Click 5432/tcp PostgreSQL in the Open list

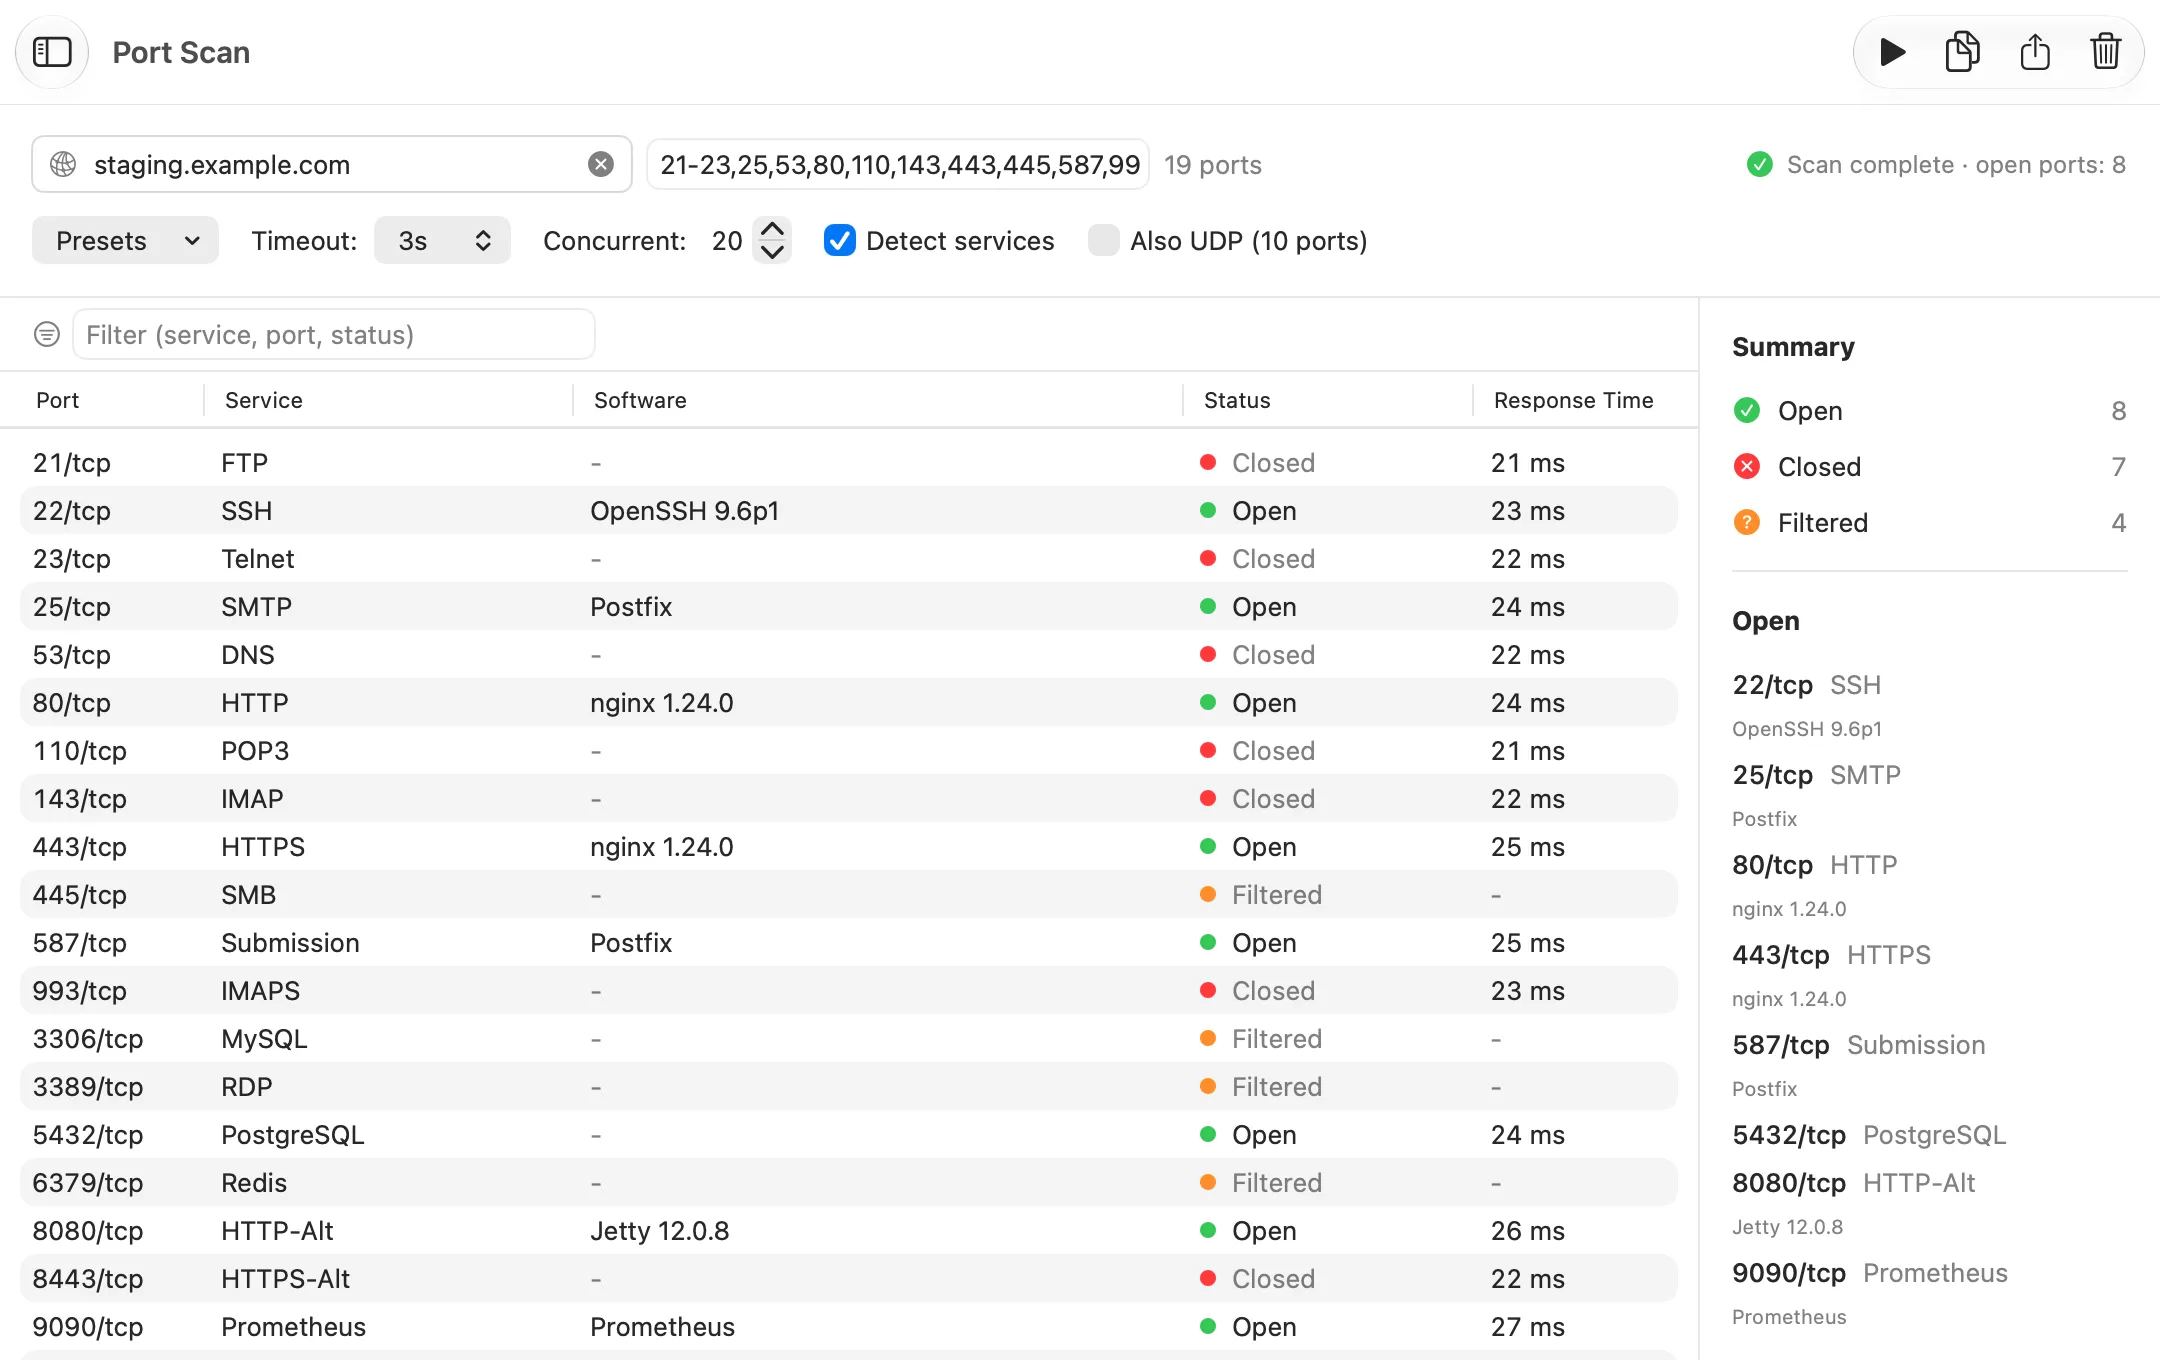[x=1869, y=1134]
